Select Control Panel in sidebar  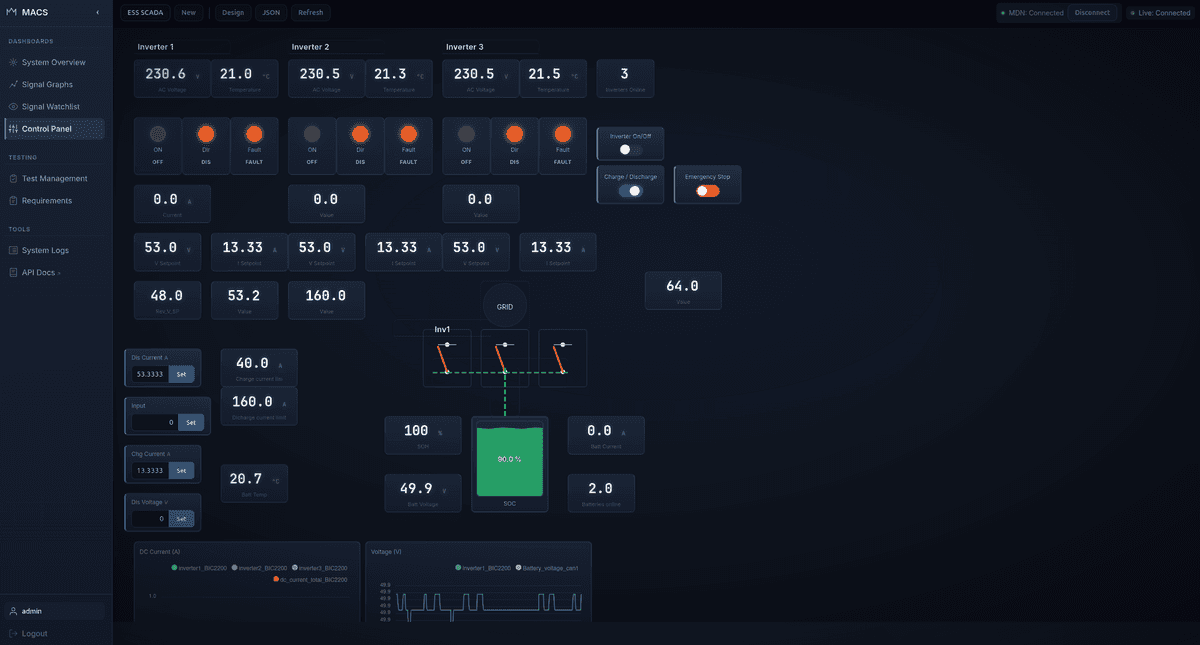tap(55, 128)
